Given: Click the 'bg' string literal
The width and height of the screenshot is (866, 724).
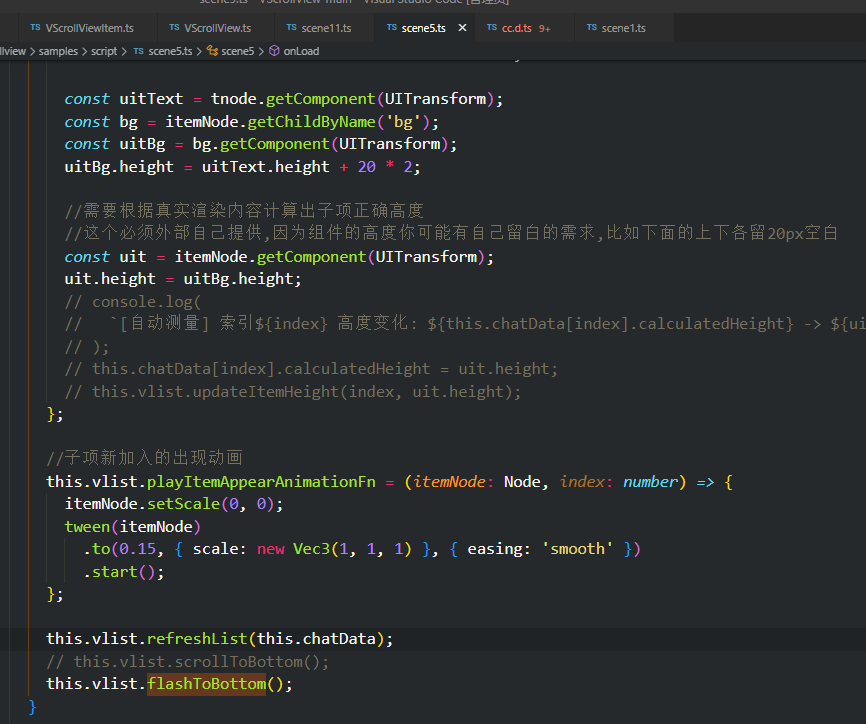Looking at the screenshot, I should point(403,122).
